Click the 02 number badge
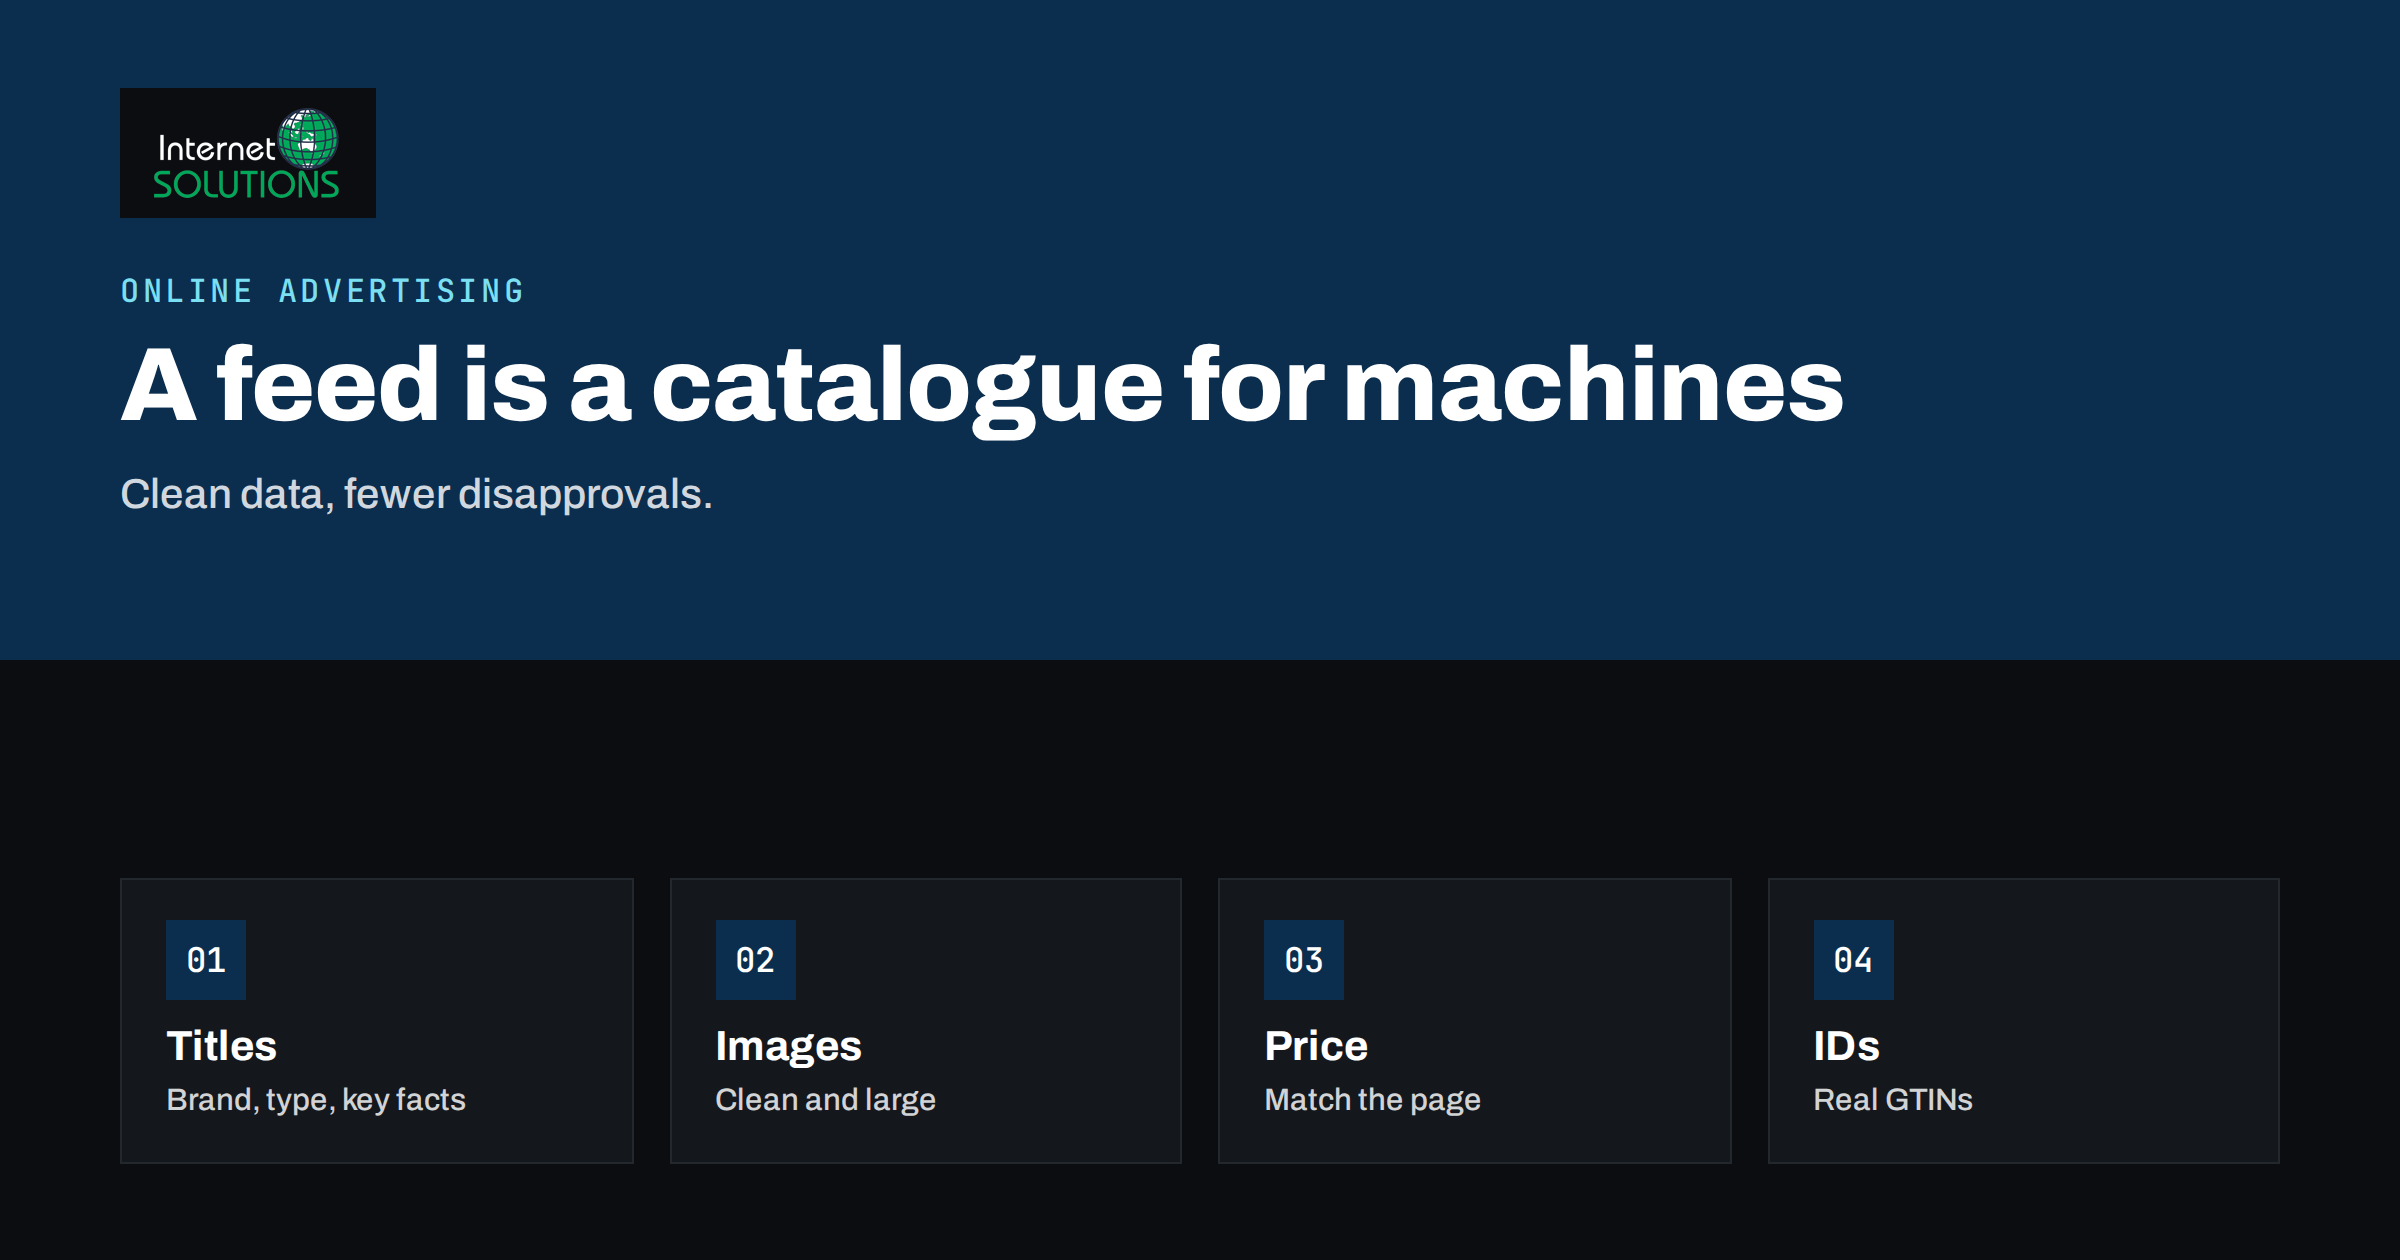The width and height of the screenshot is (2400, 1260). (756, 960)
